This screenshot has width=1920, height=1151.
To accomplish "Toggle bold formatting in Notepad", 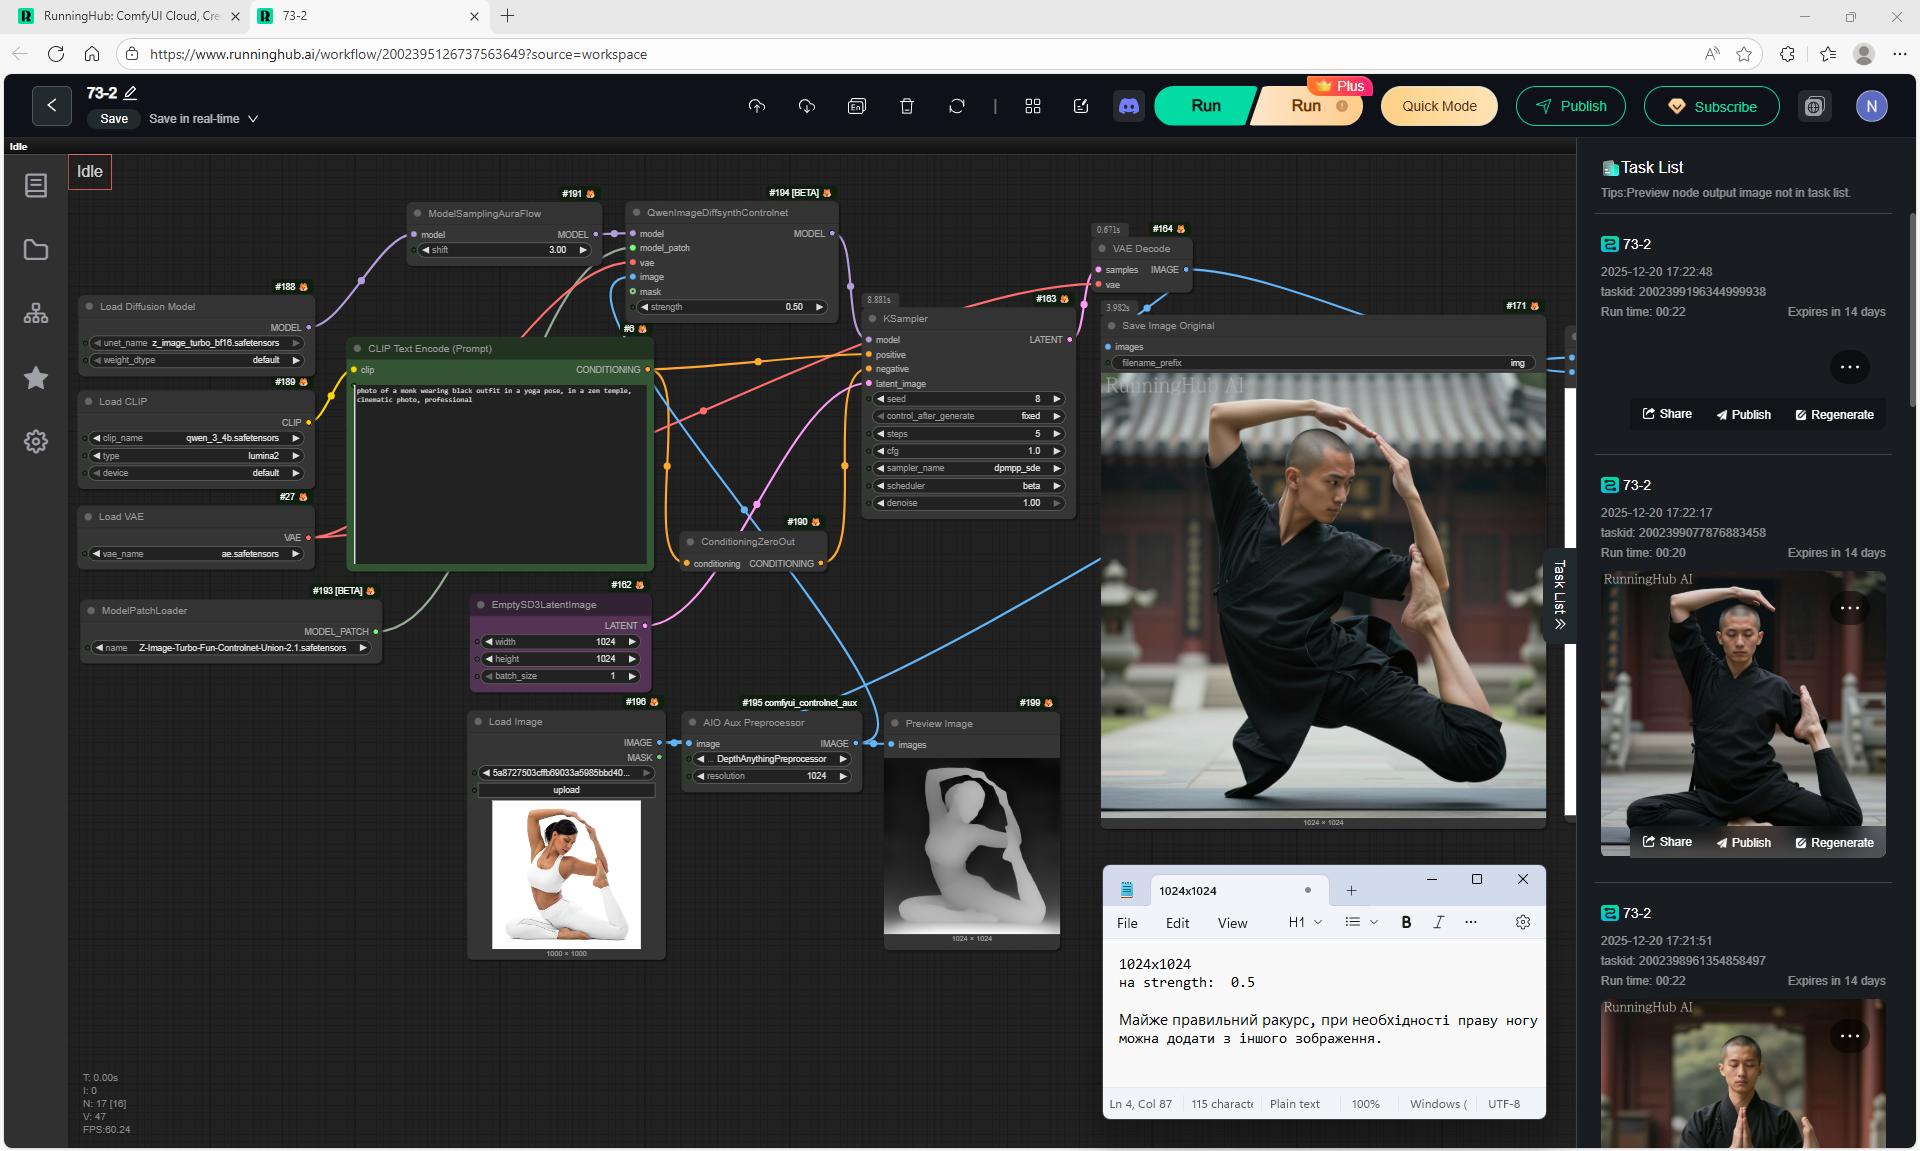I will (1406, 922).
